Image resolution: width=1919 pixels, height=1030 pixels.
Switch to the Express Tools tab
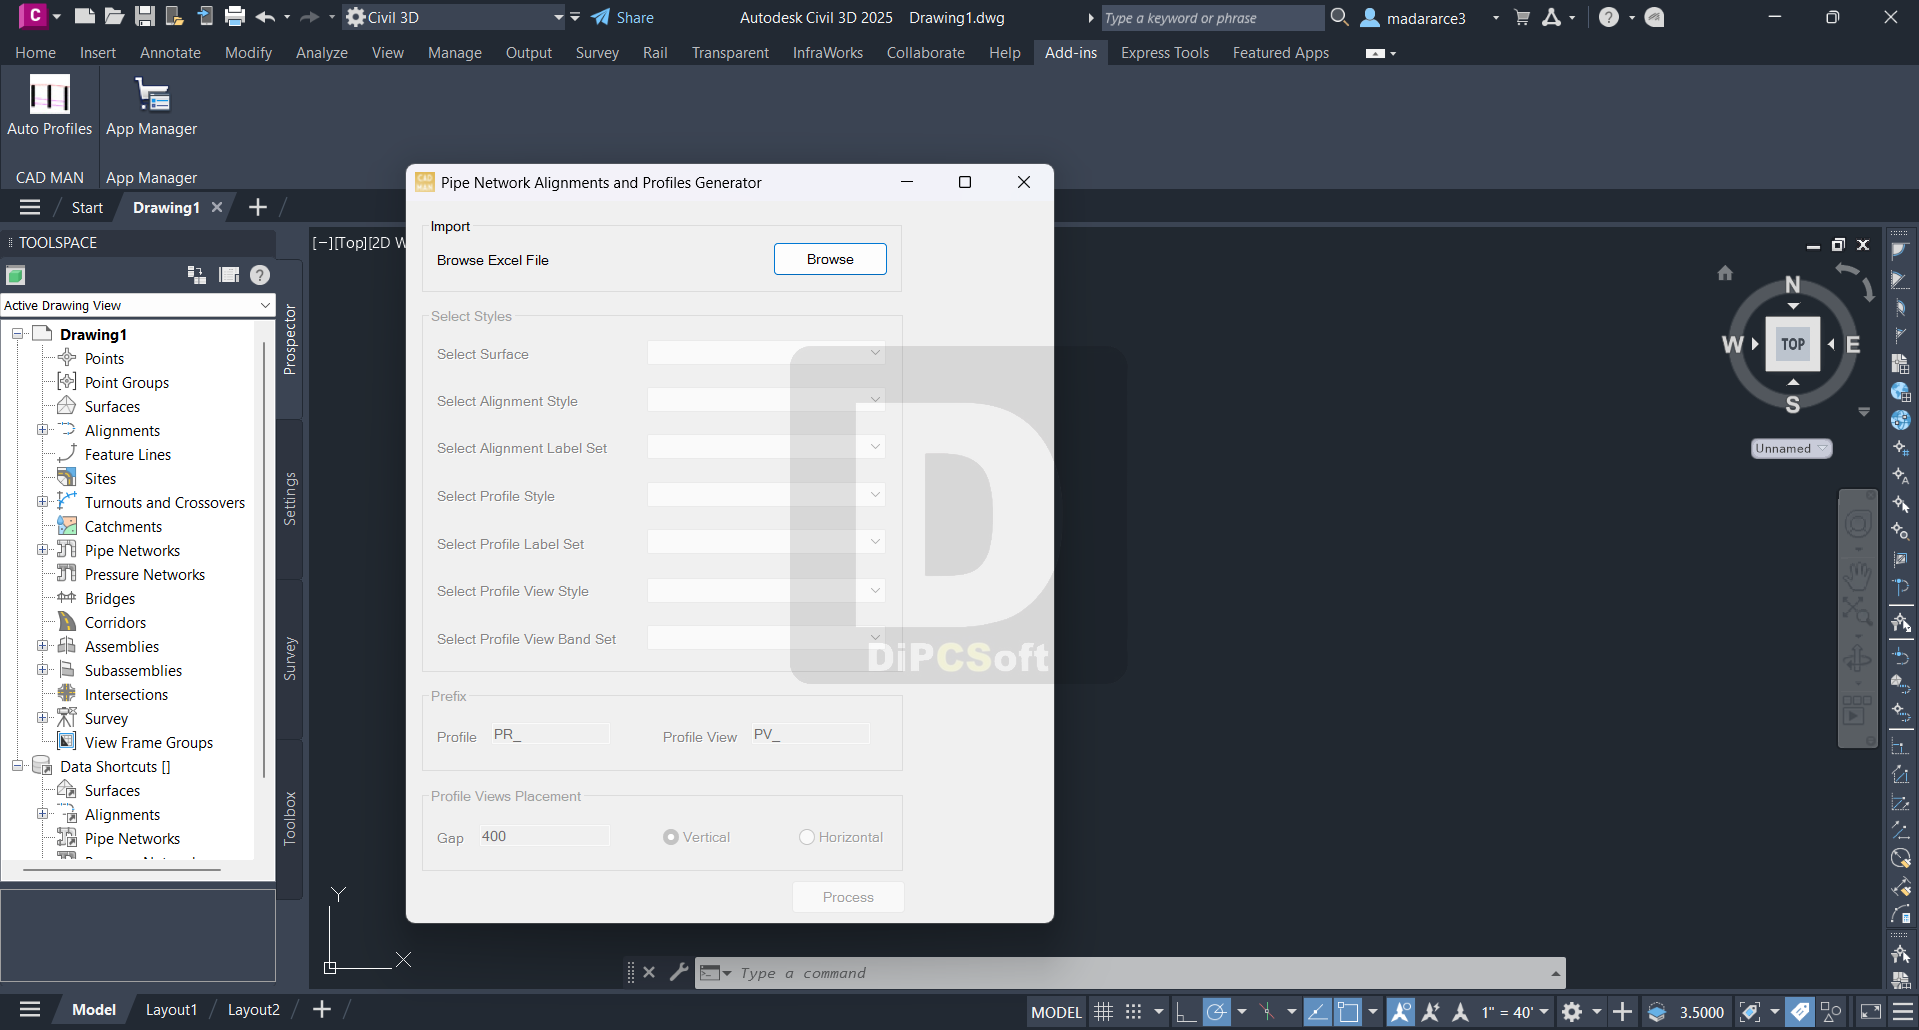coord(1165,53)
